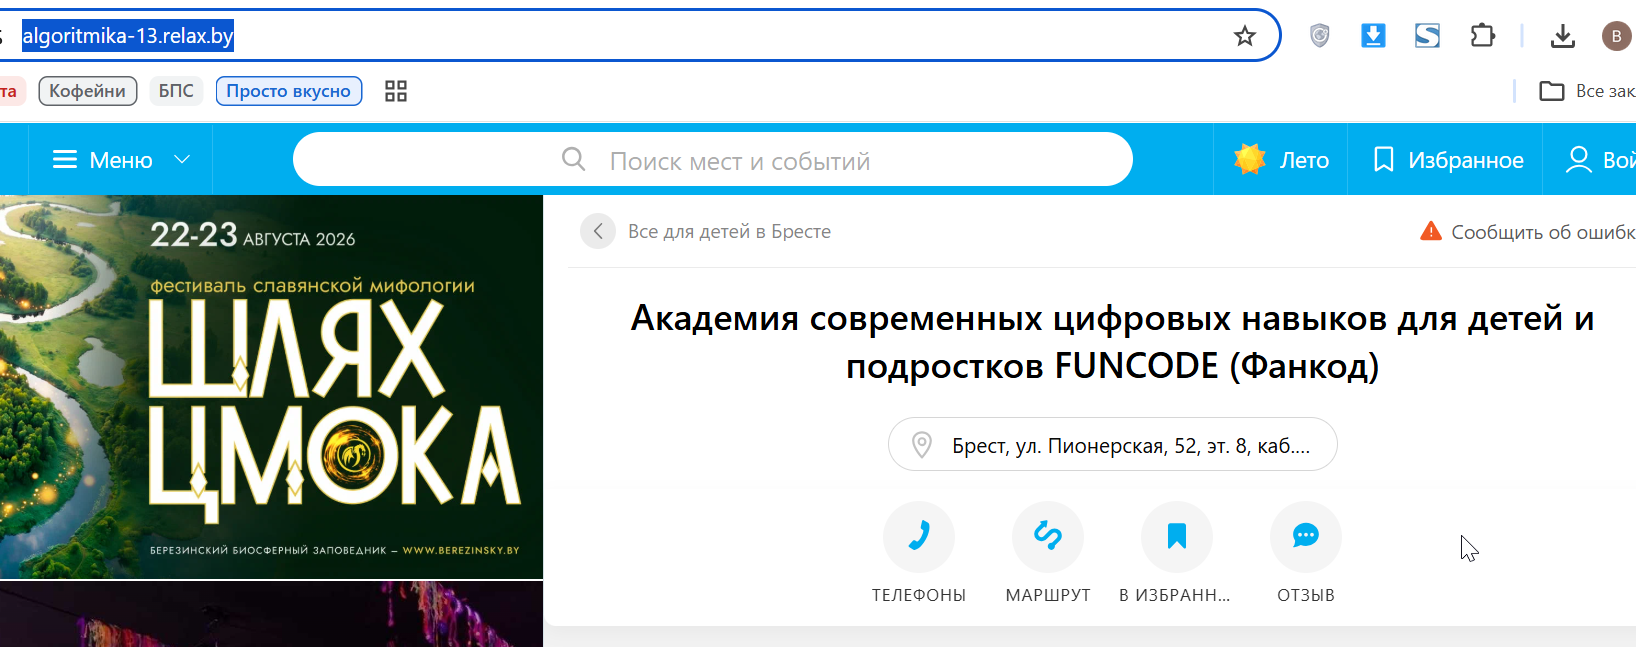Open the Шлях Цмока festival banner
This screenshot has width=1636, height=647.
pyautogui.click(x=271, y=387)
